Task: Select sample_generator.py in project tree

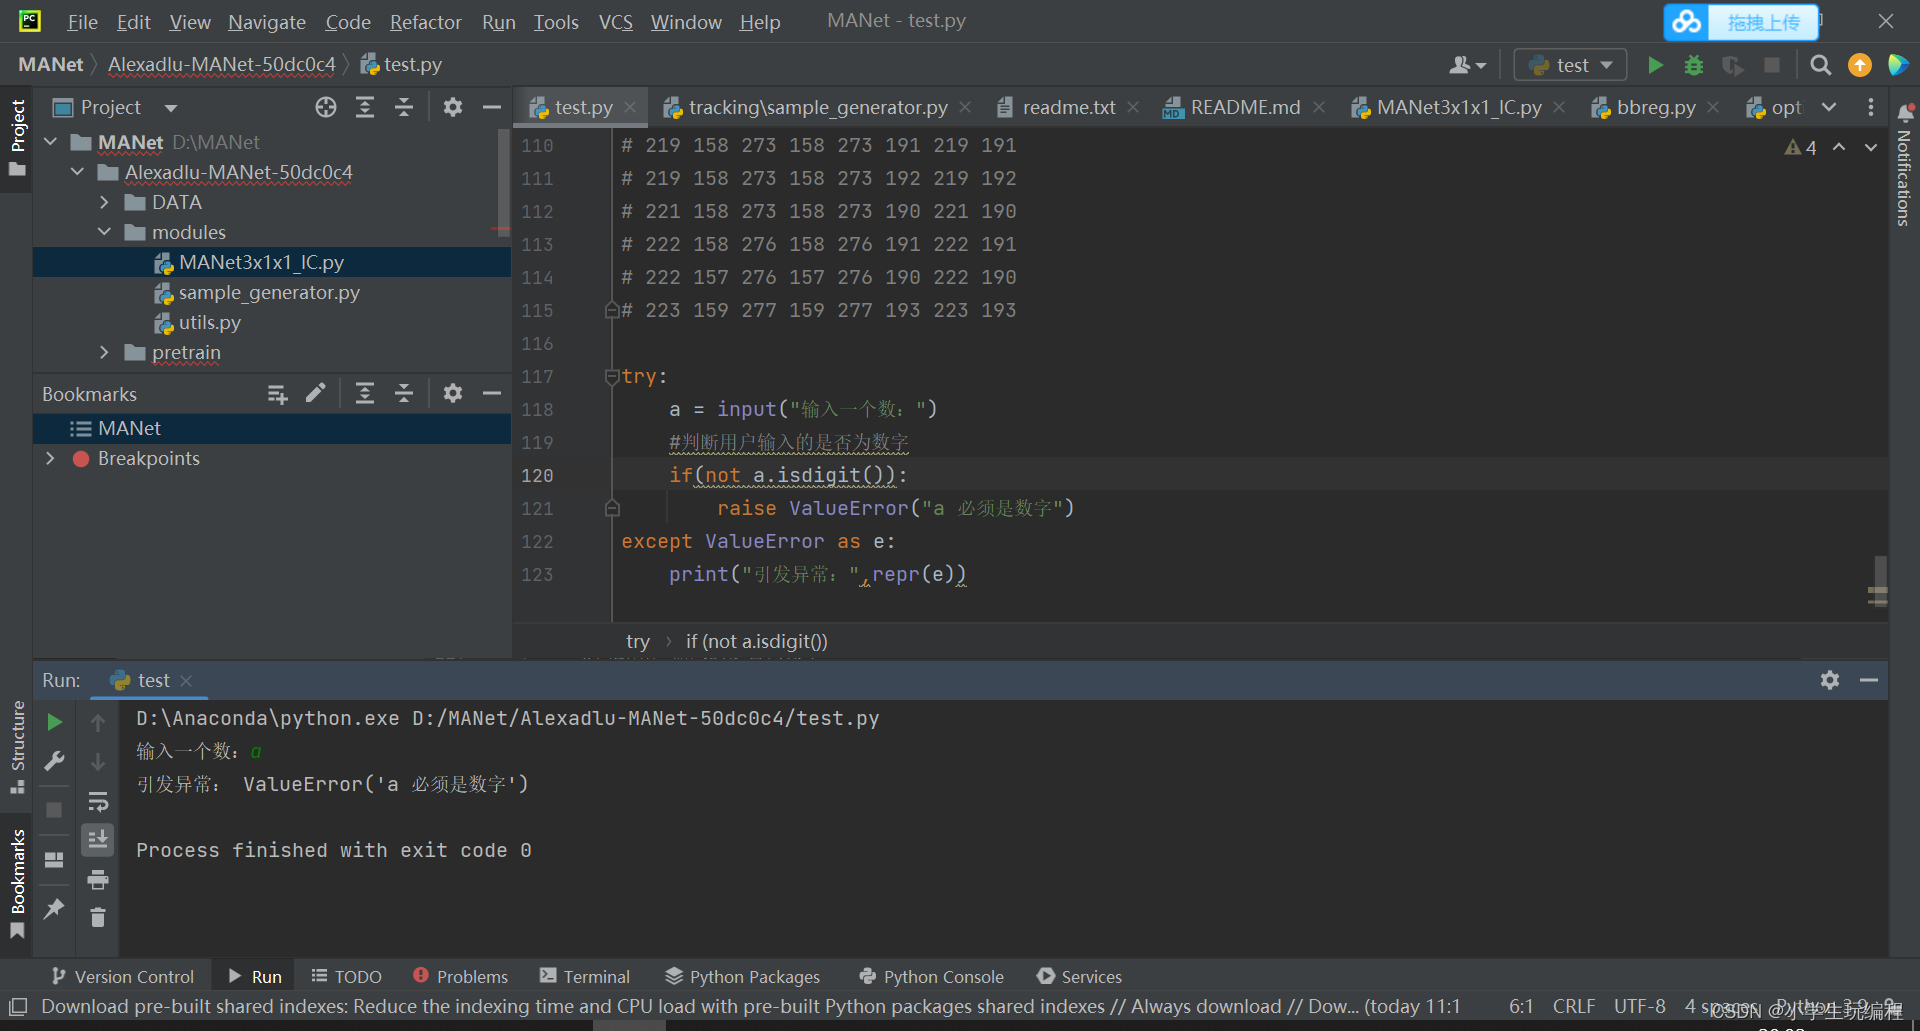Action: (269, 292)
